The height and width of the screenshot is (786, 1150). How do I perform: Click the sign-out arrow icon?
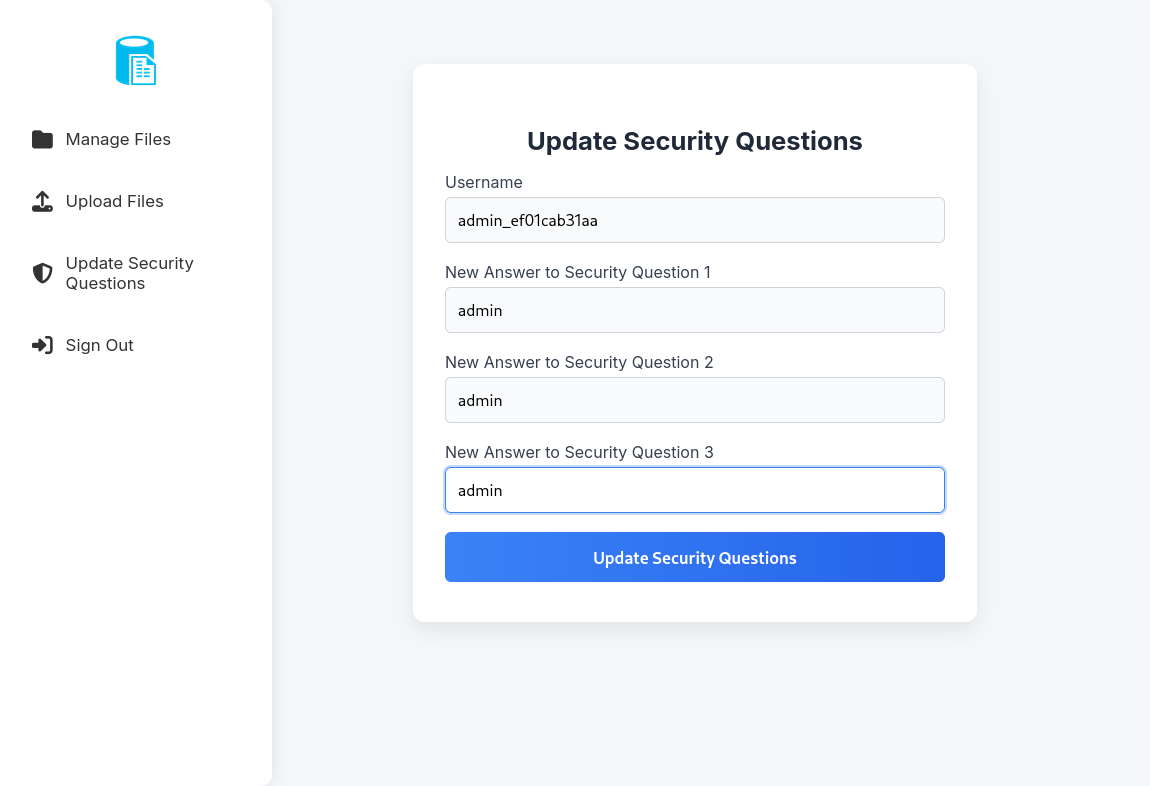click(42, 345)
